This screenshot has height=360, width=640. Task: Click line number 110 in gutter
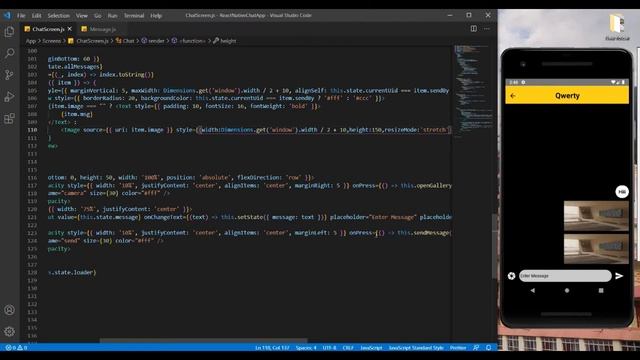tap(32, 130)
